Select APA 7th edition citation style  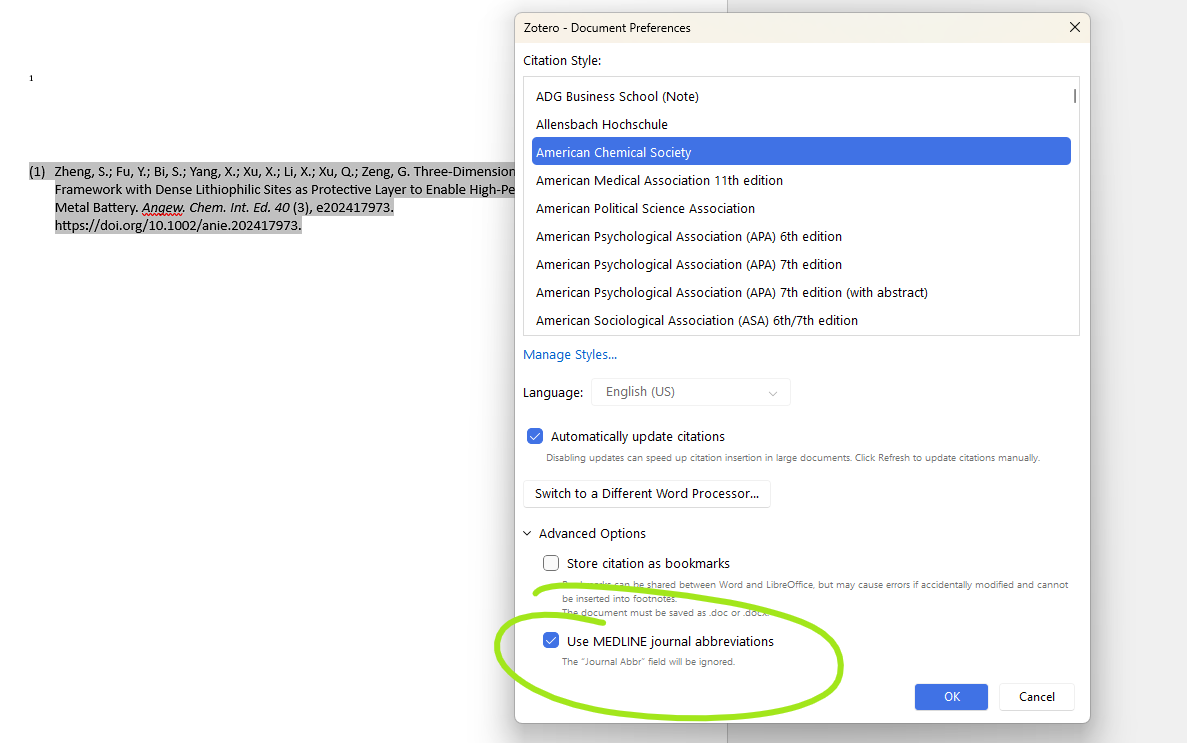pos(801,264)
